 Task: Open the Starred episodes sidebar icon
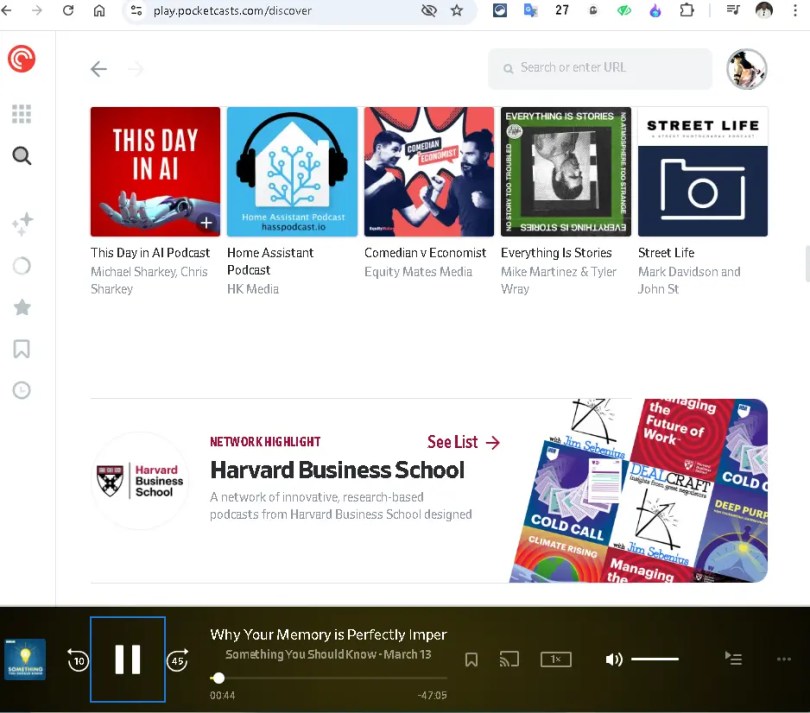[22, 307]
